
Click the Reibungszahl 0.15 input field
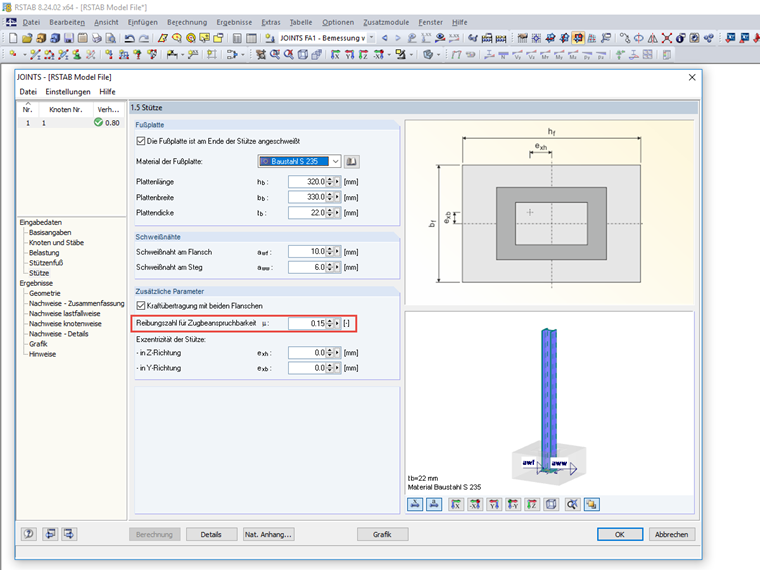tap(307, 323)
